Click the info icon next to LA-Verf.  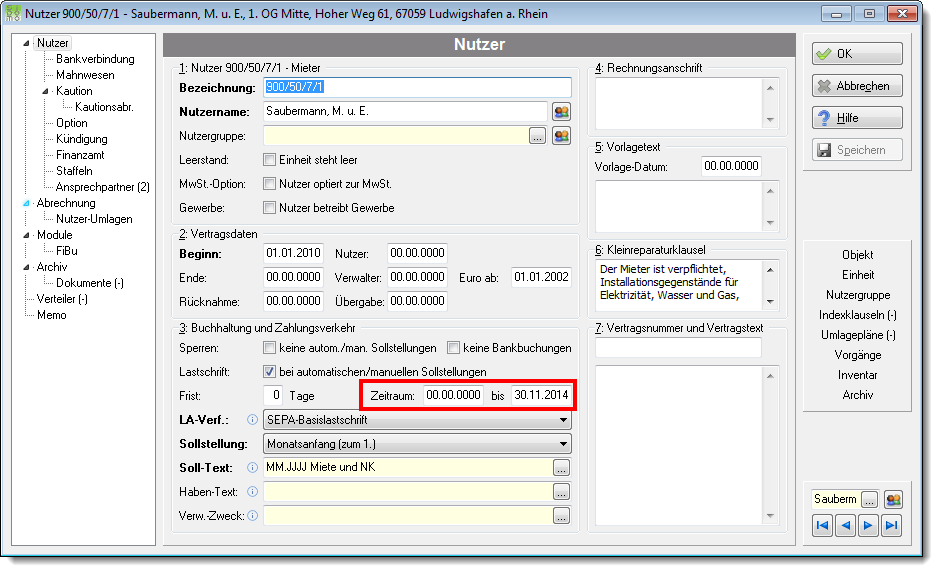click(252, 420)
